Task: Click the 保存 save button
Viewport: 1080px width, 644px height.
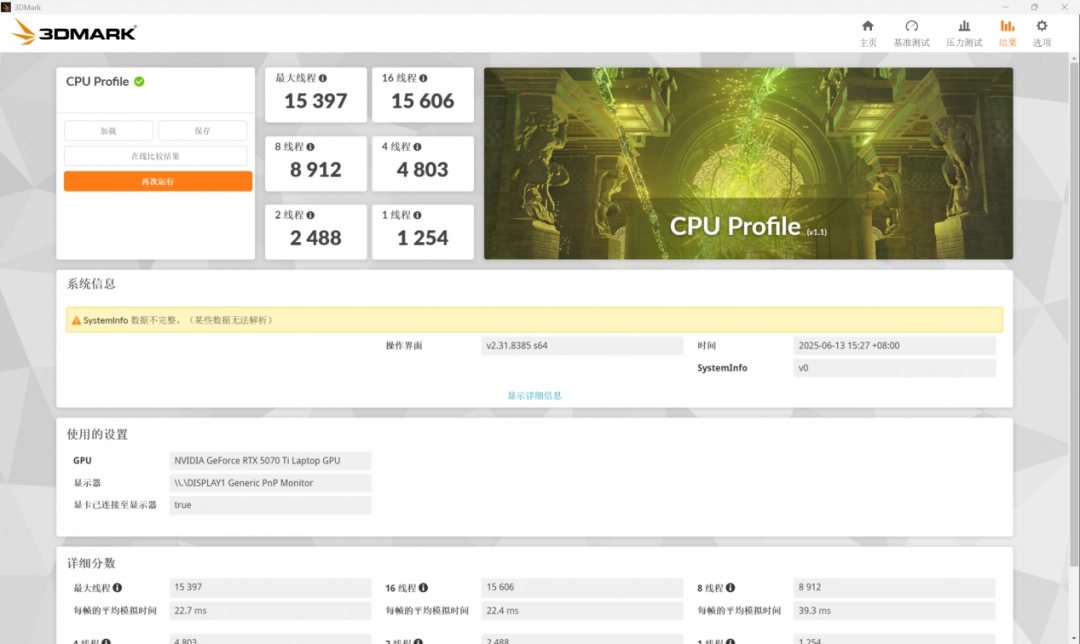Action: (202, 131)
